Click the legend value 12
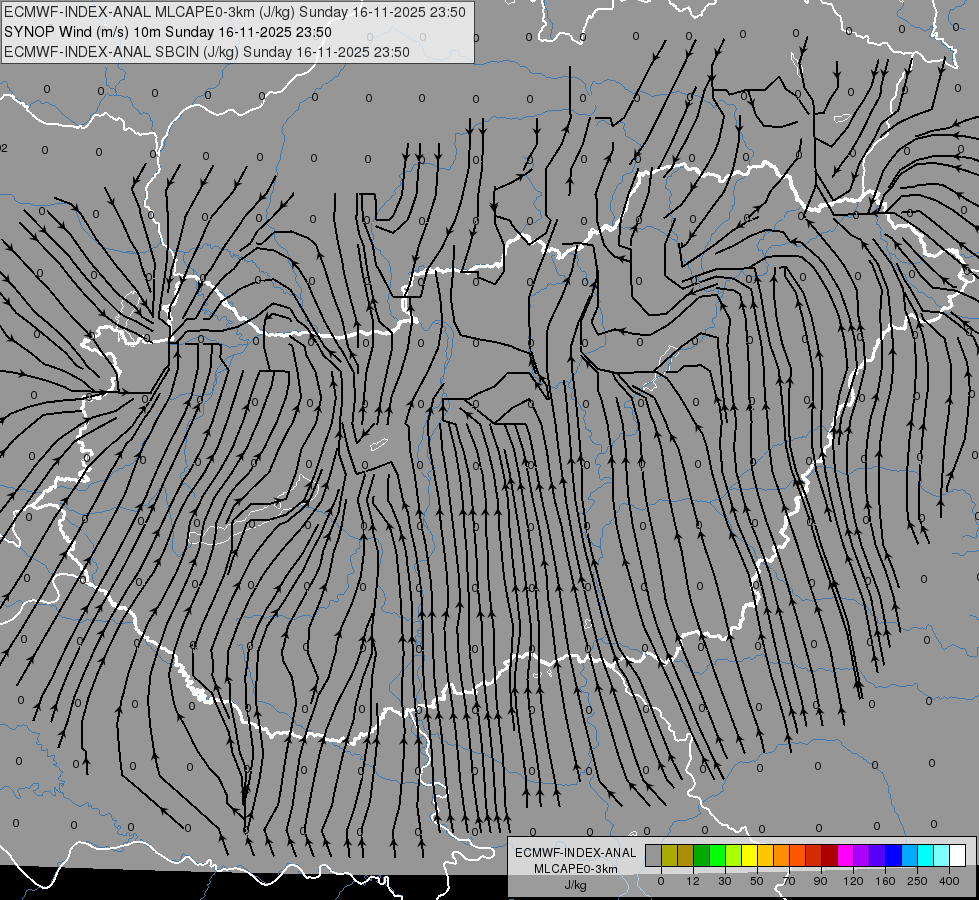The width and height of the screenshot is (979, 900). 693,881
